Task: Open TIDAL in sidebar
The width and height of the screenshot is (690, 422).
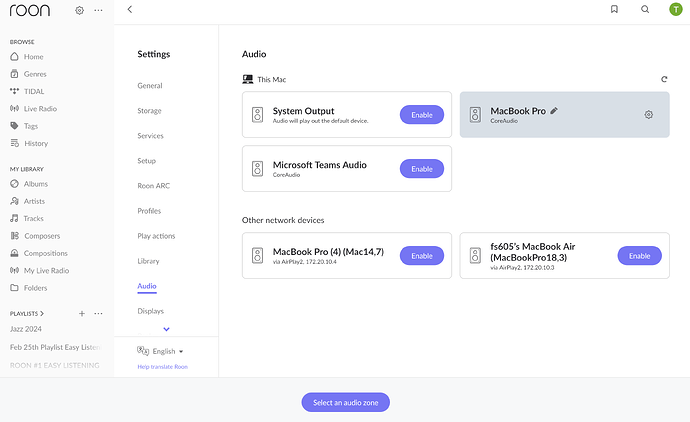Action: tap(27, 92)
